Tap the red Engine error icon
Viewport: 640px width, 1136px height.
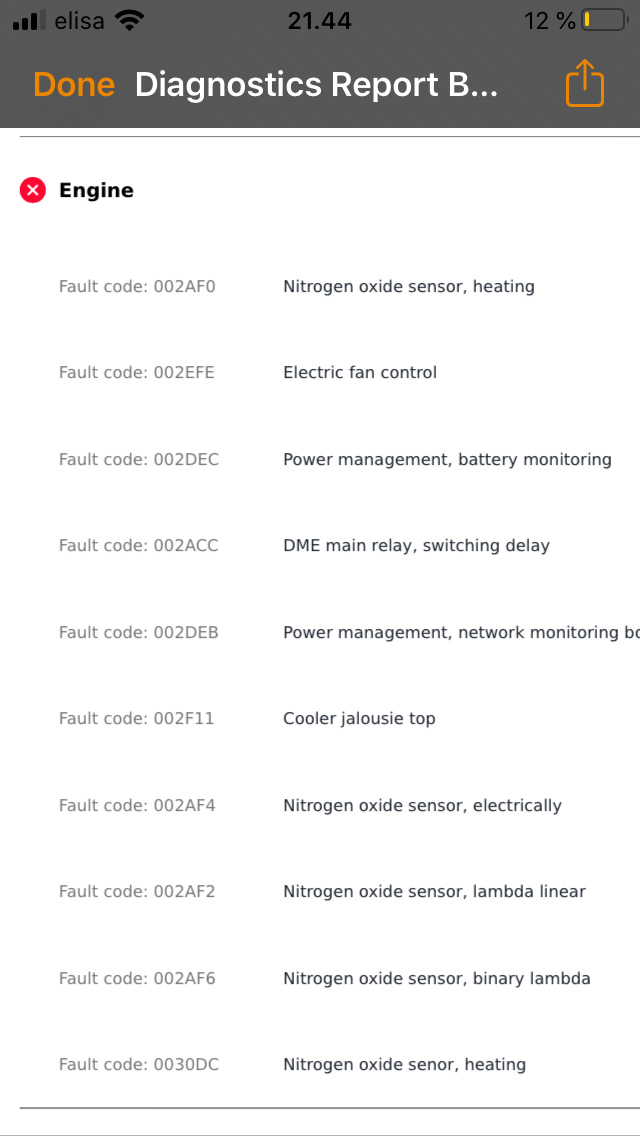pos(33,190)
